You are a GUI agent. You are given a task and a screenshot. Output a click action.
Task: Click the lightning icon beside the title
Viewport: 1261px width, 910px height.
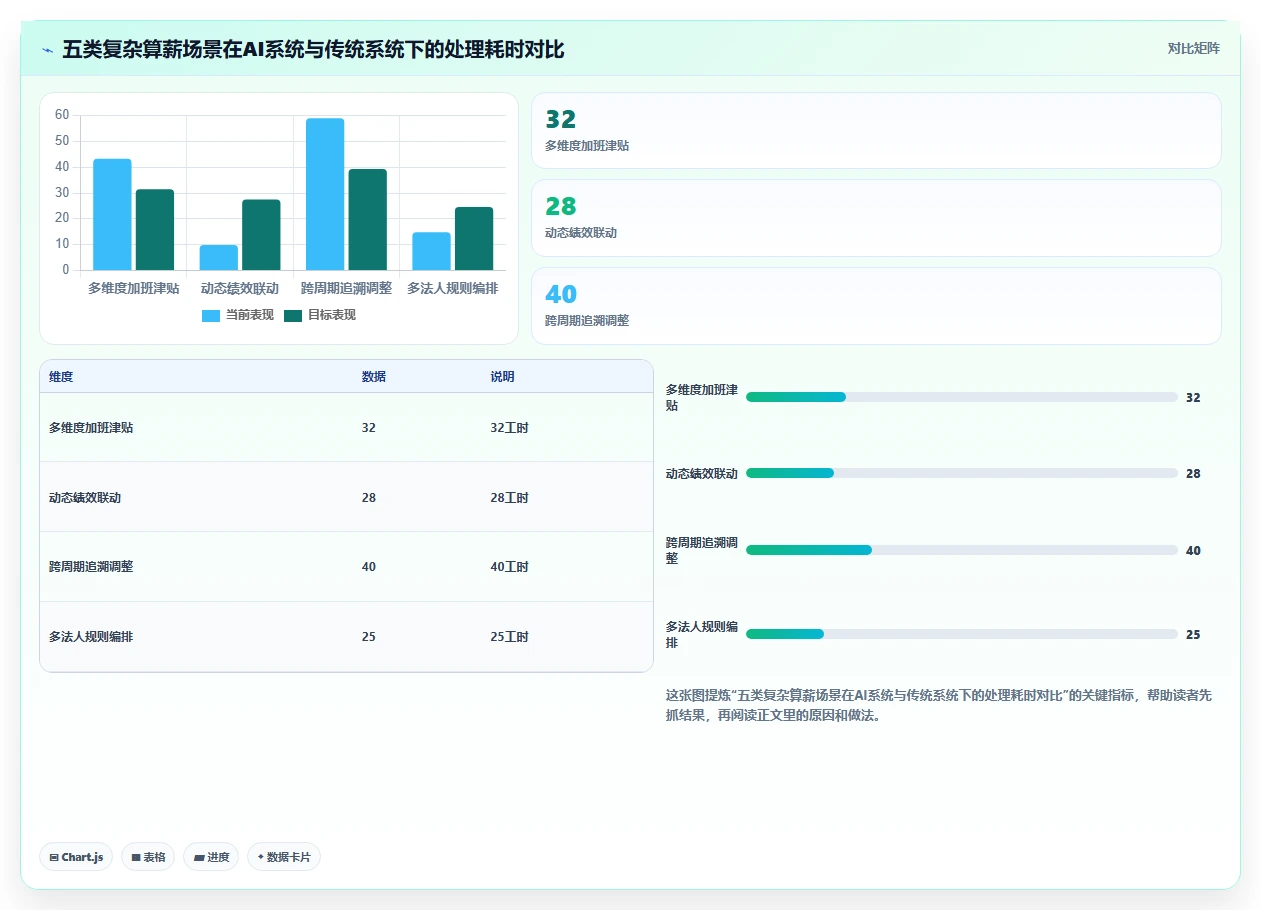click(x=48, y=50)
